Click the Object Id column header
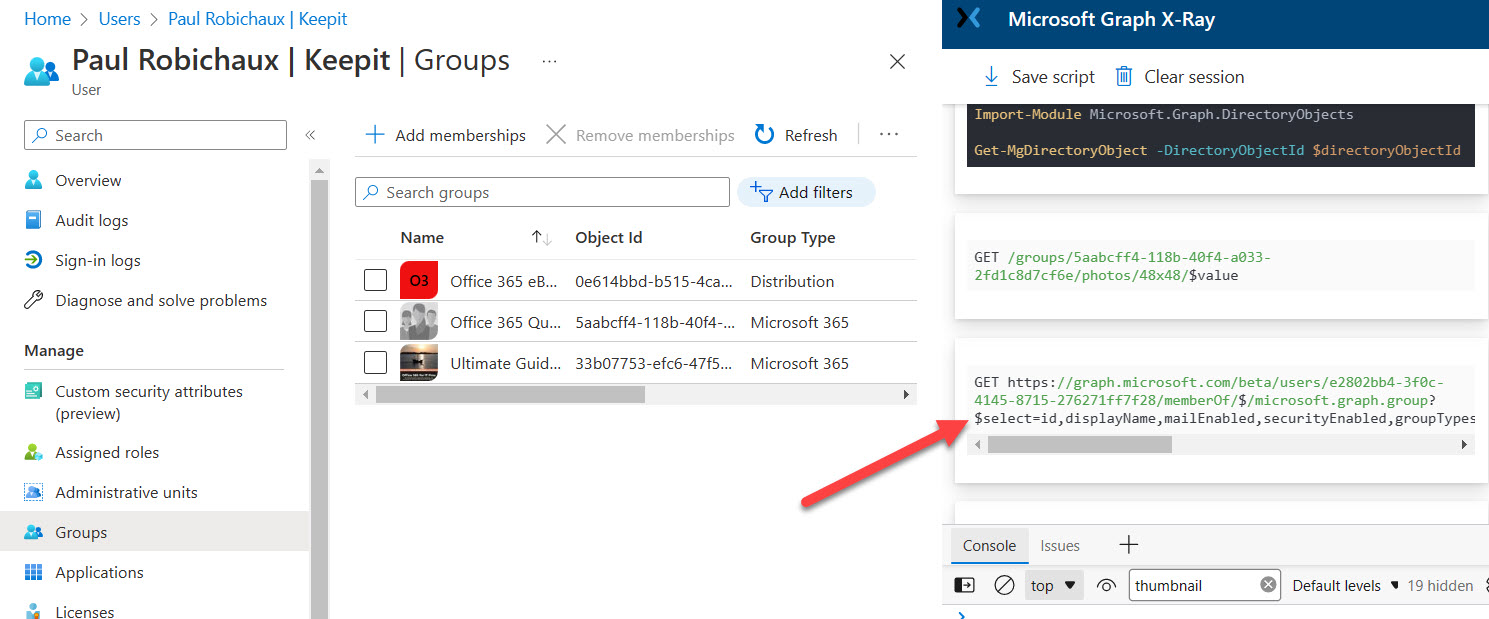 pyautogui.click(x=609, y=238)
